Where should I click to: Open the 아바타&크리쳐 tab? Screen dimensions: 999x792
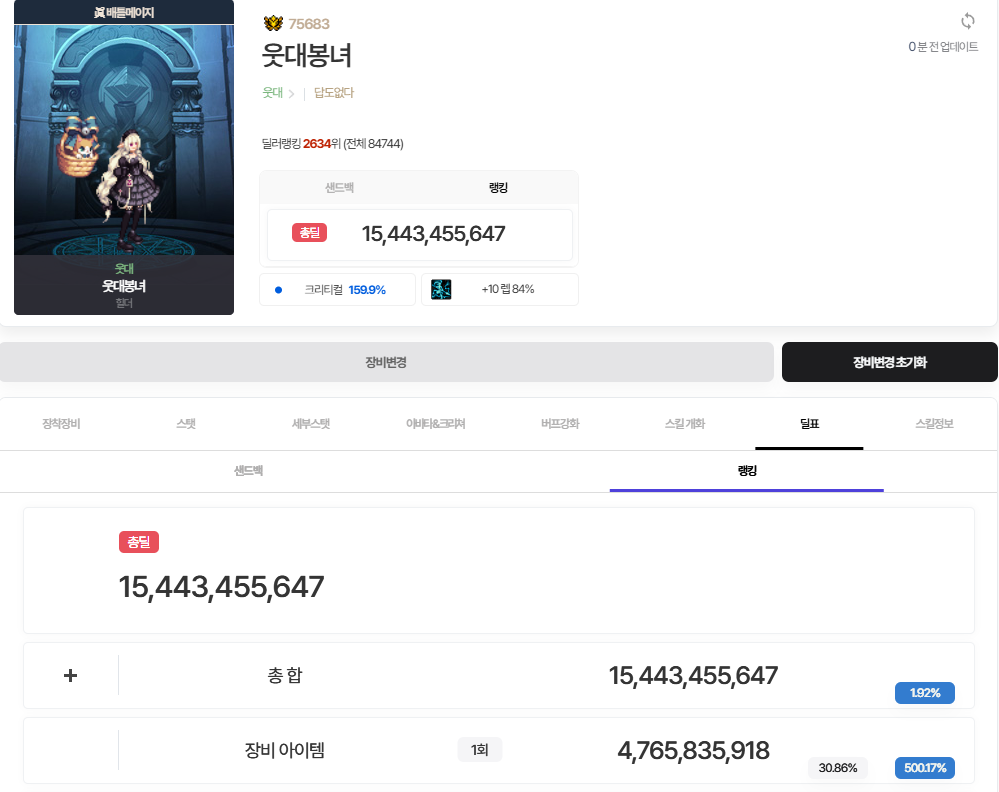(x=436, y=424)
